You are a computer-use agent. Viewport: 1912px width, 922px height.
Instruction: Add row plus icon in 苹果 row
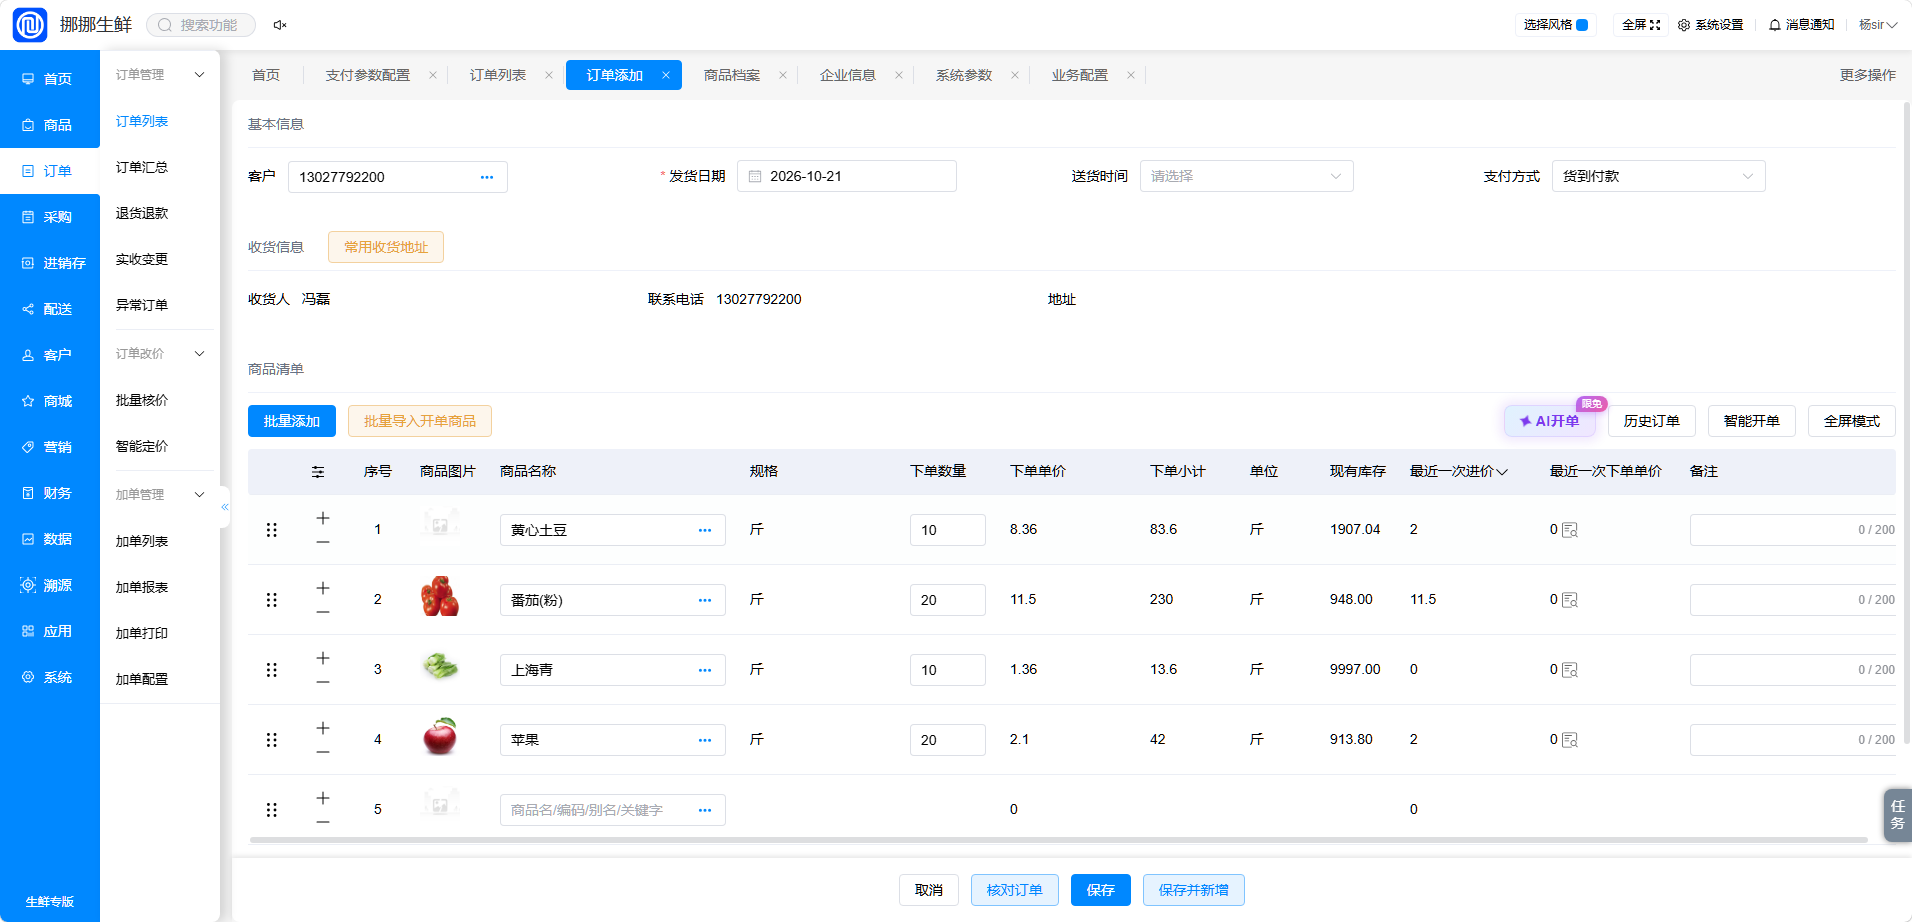click(323, 728)
